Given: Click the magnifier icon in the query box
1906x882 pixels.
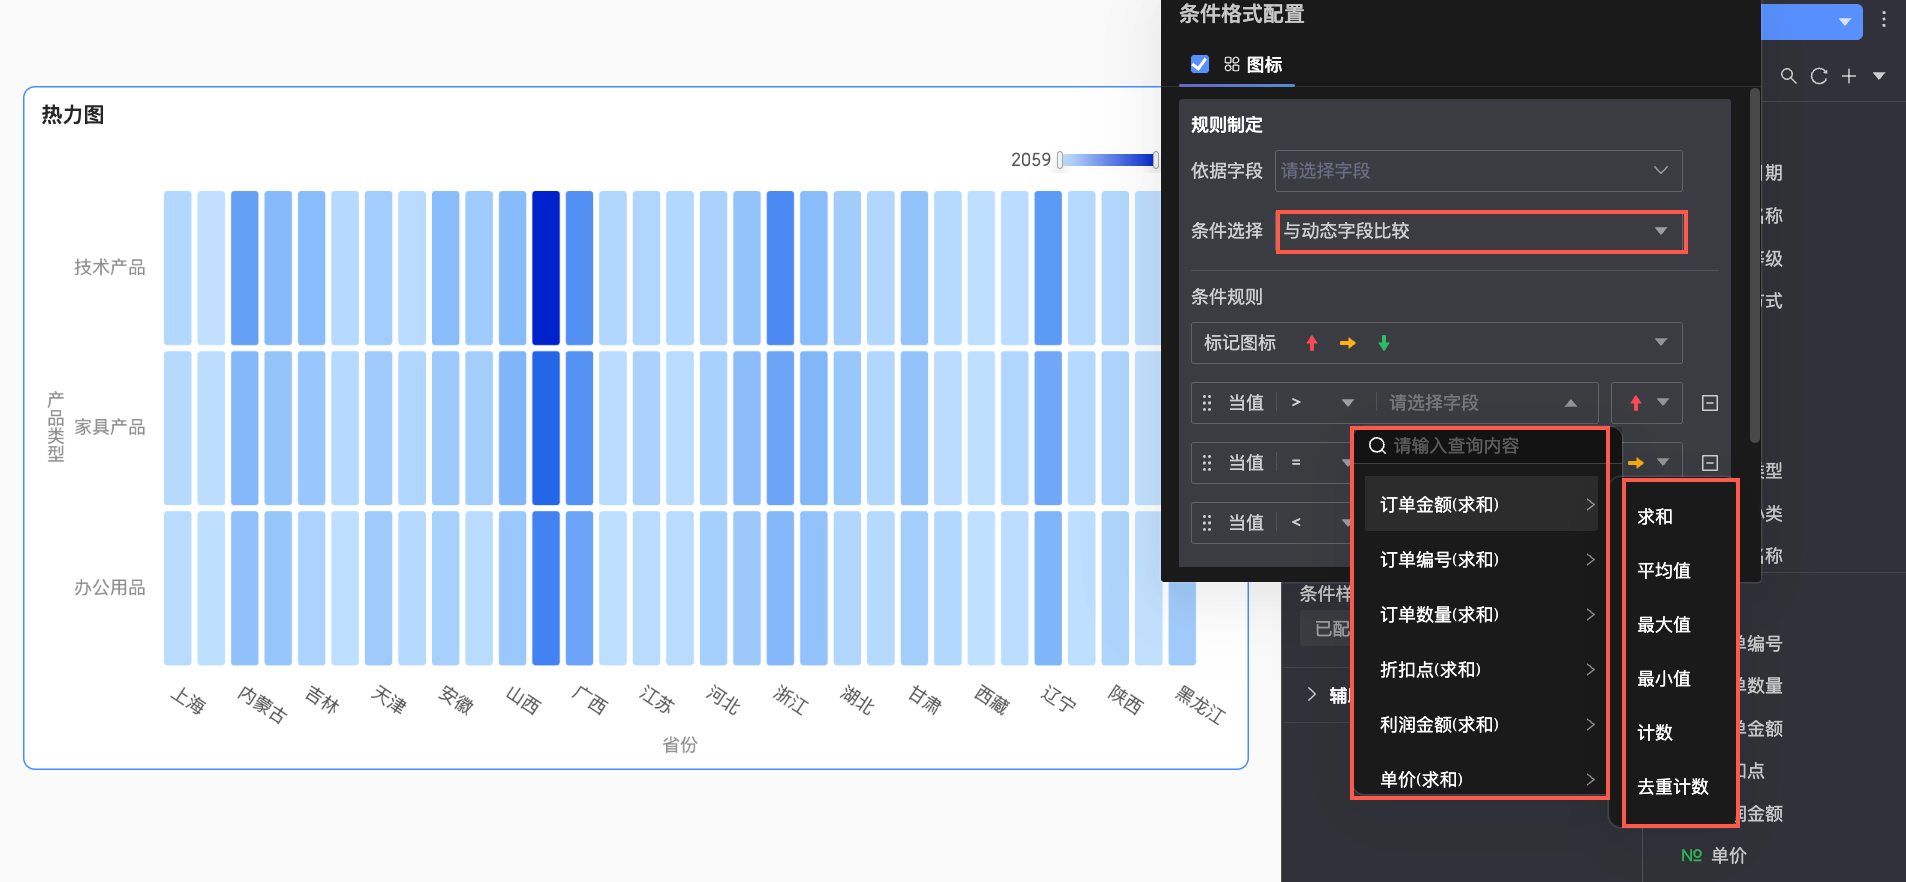Looking at the screenshot, I should click(x=1377, y=446).
